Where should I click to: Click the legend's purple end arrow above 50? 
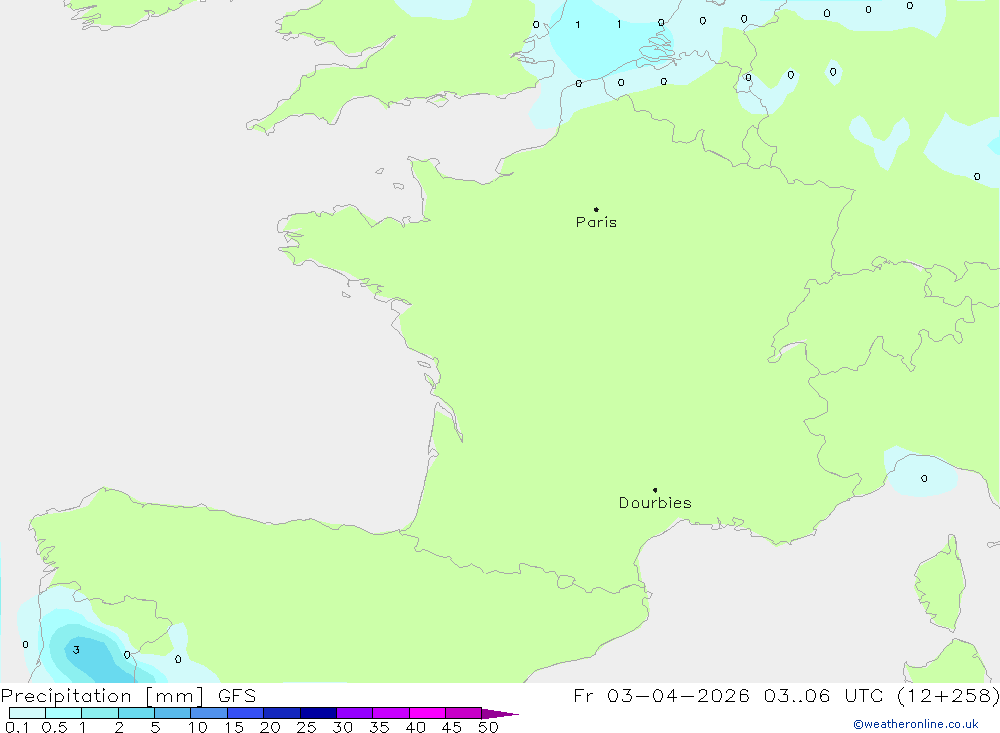click(x=499, y=714)
